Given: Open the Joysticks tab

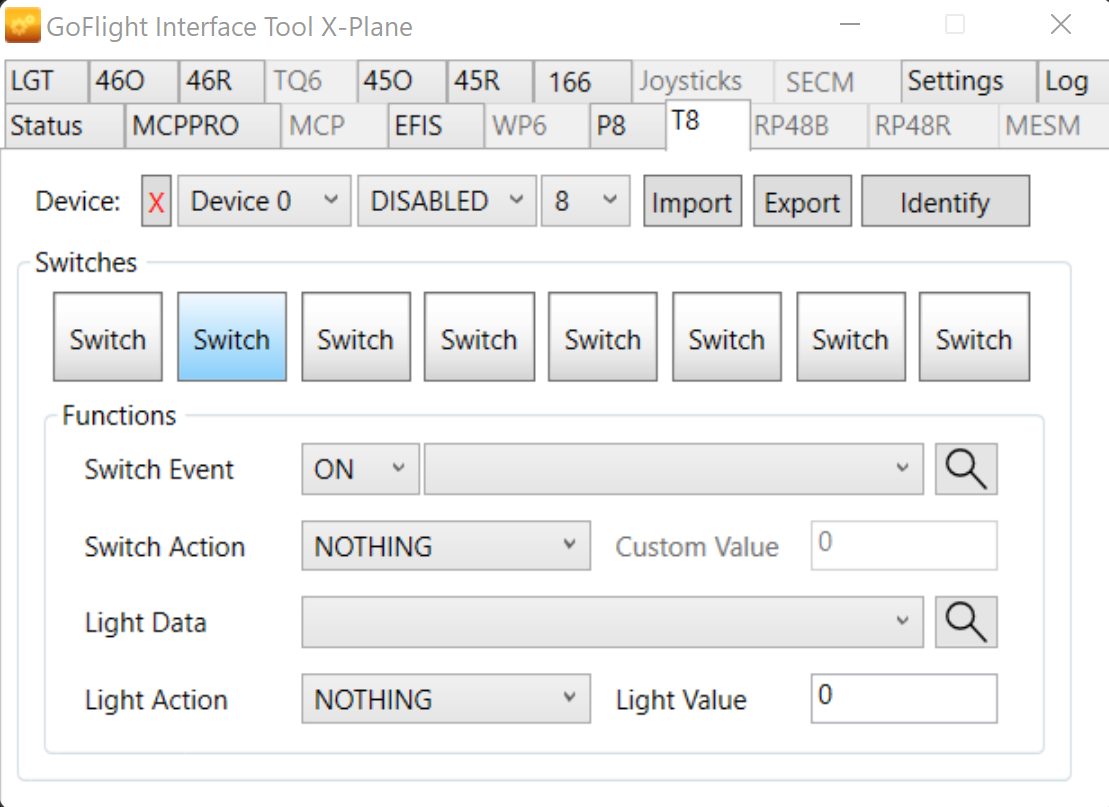Looking at the screenshot, I should click(703, 81).
